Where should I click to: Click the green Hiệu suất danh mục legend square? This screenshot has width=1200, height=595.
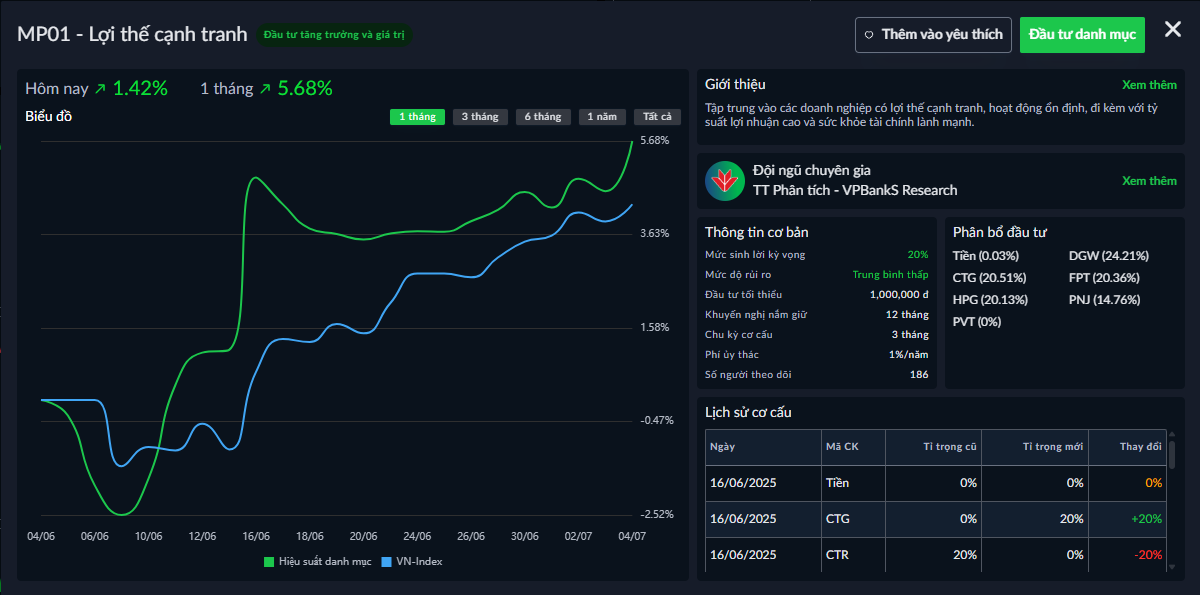268,562
